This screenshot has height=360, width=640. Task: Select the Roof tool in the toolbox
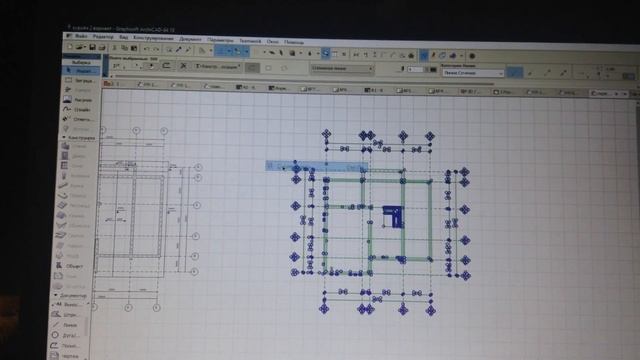click(x=72, y=216)
